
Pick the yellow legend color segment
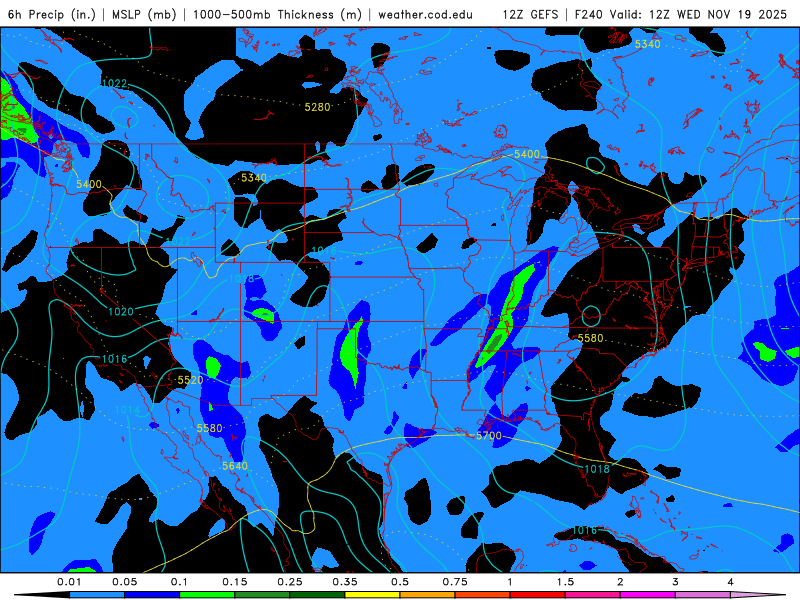[x=372, y=595]
